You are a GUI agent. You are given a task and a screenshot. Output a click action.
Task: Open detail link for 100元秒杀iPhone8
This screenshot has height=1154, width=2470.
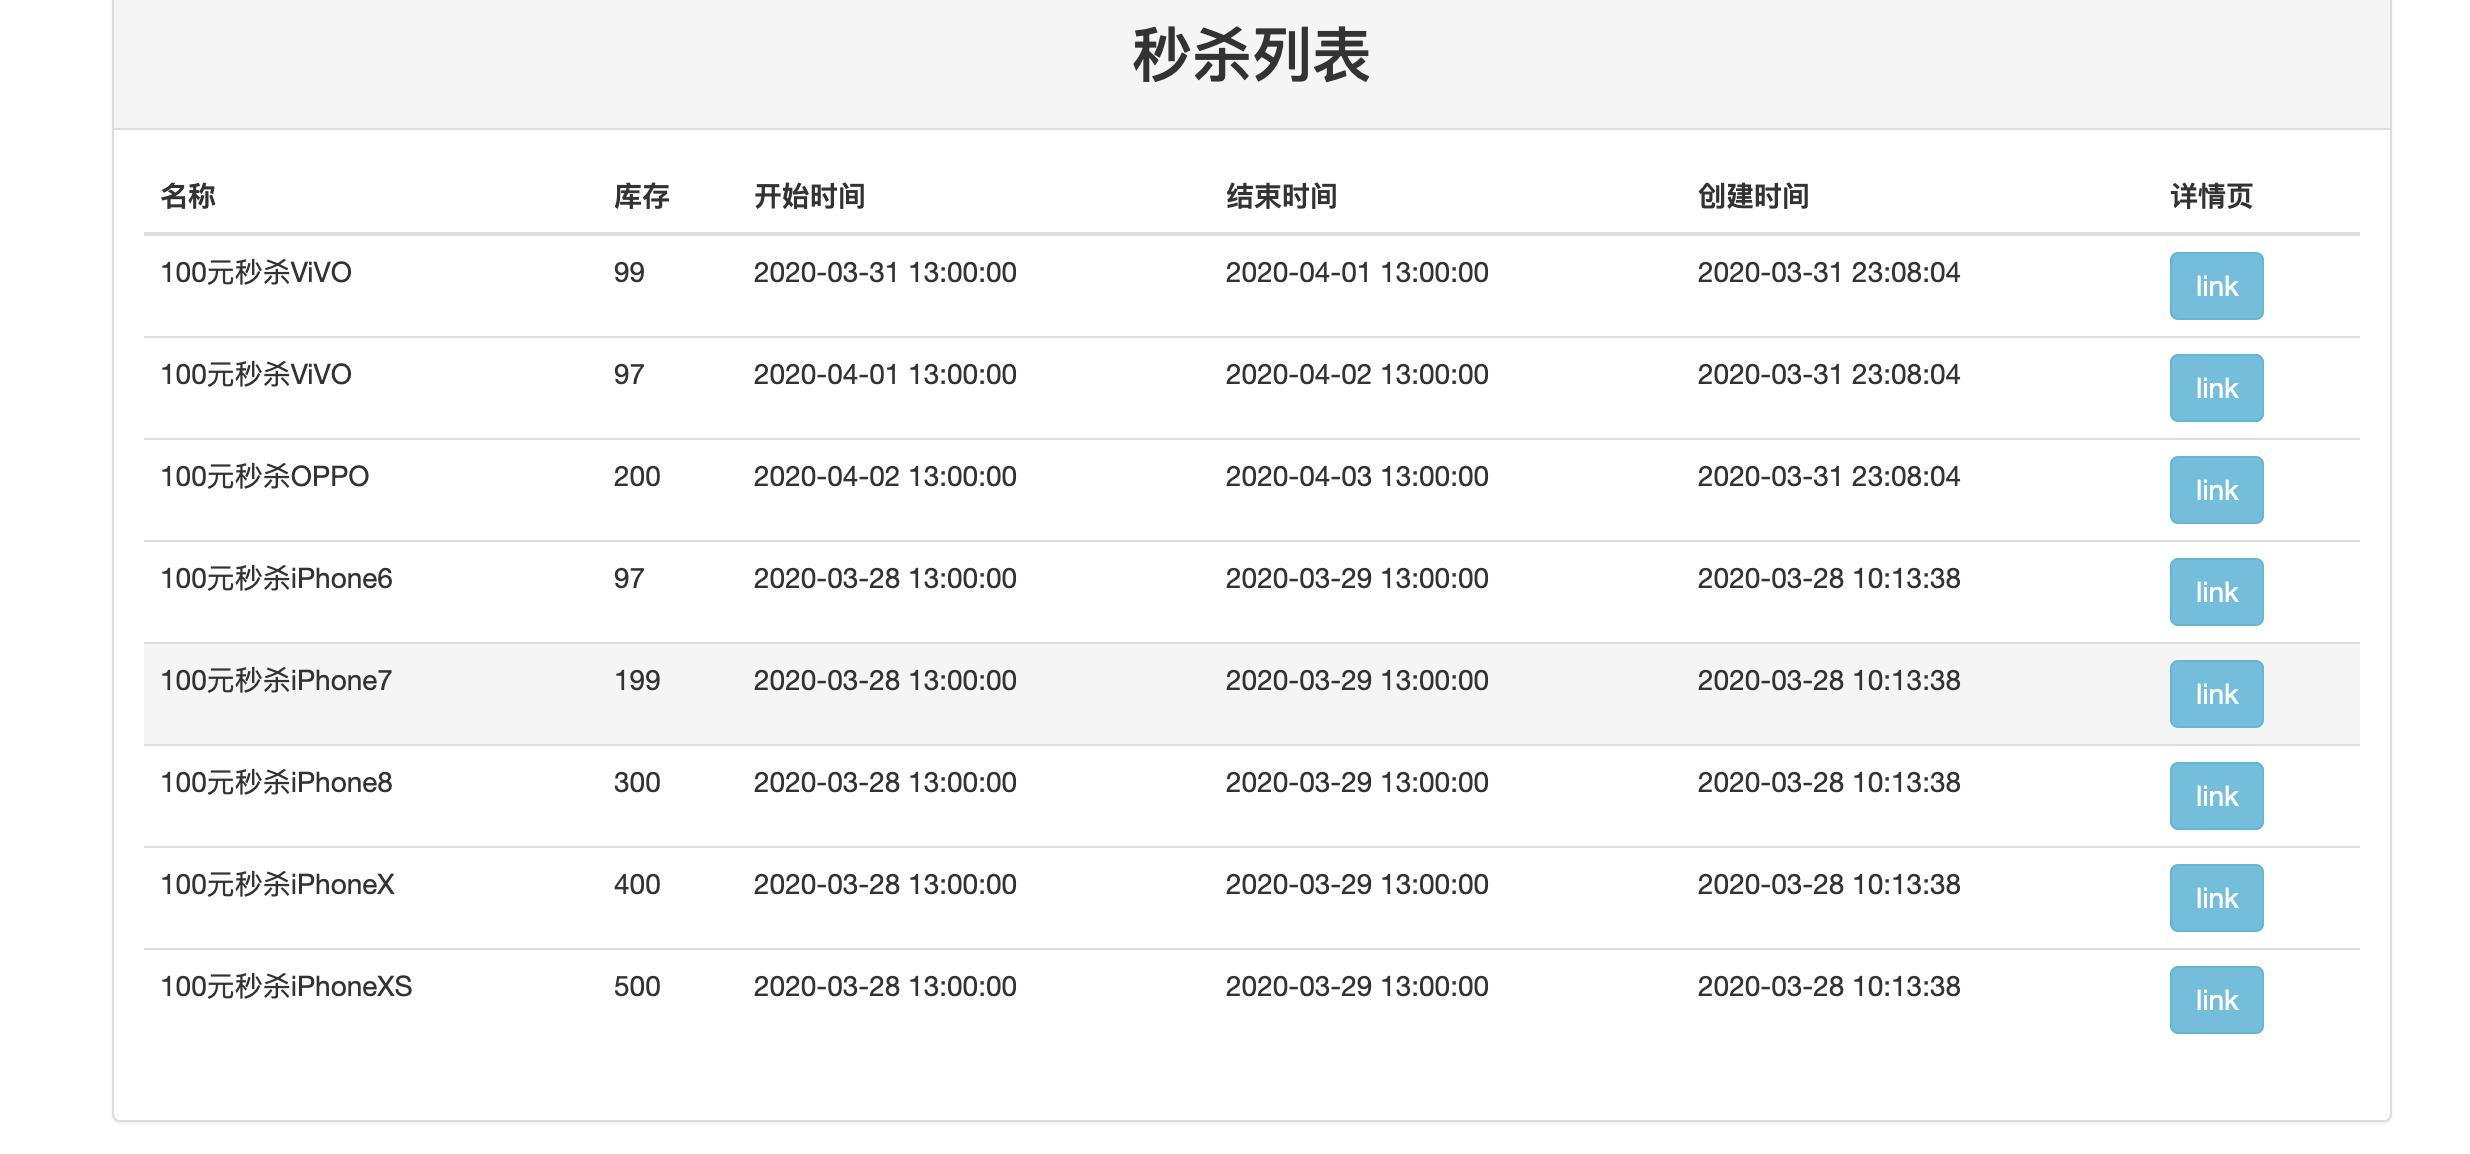2215,796
